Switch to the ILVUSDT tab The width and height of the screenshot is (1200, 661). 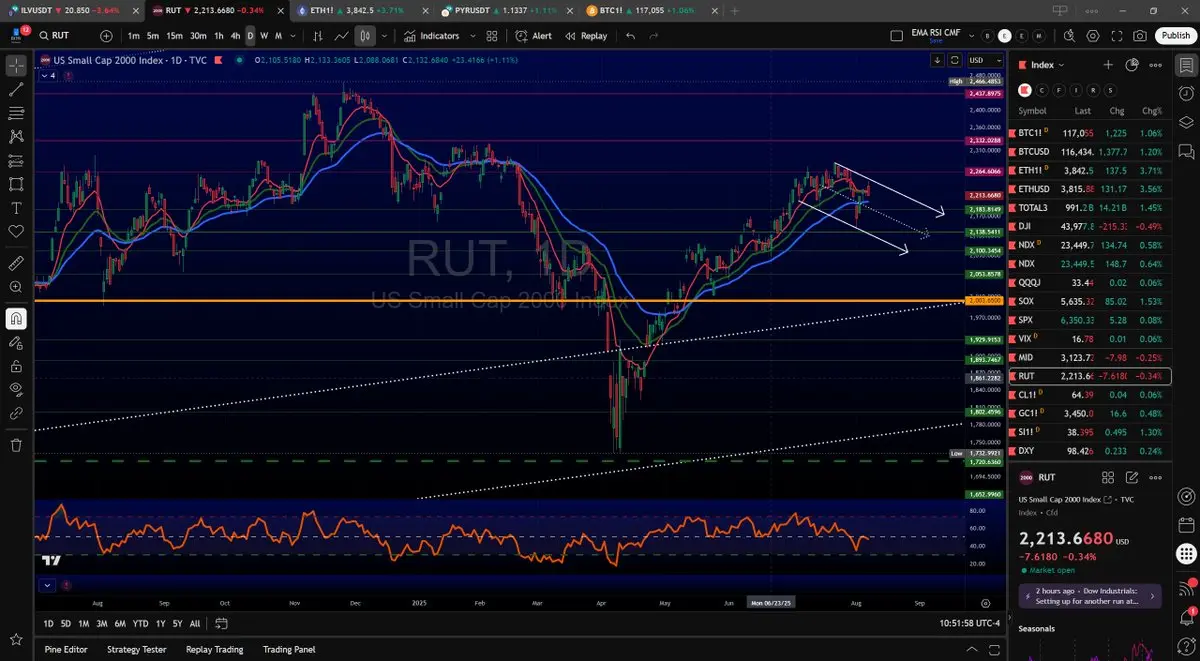[73, 10]
